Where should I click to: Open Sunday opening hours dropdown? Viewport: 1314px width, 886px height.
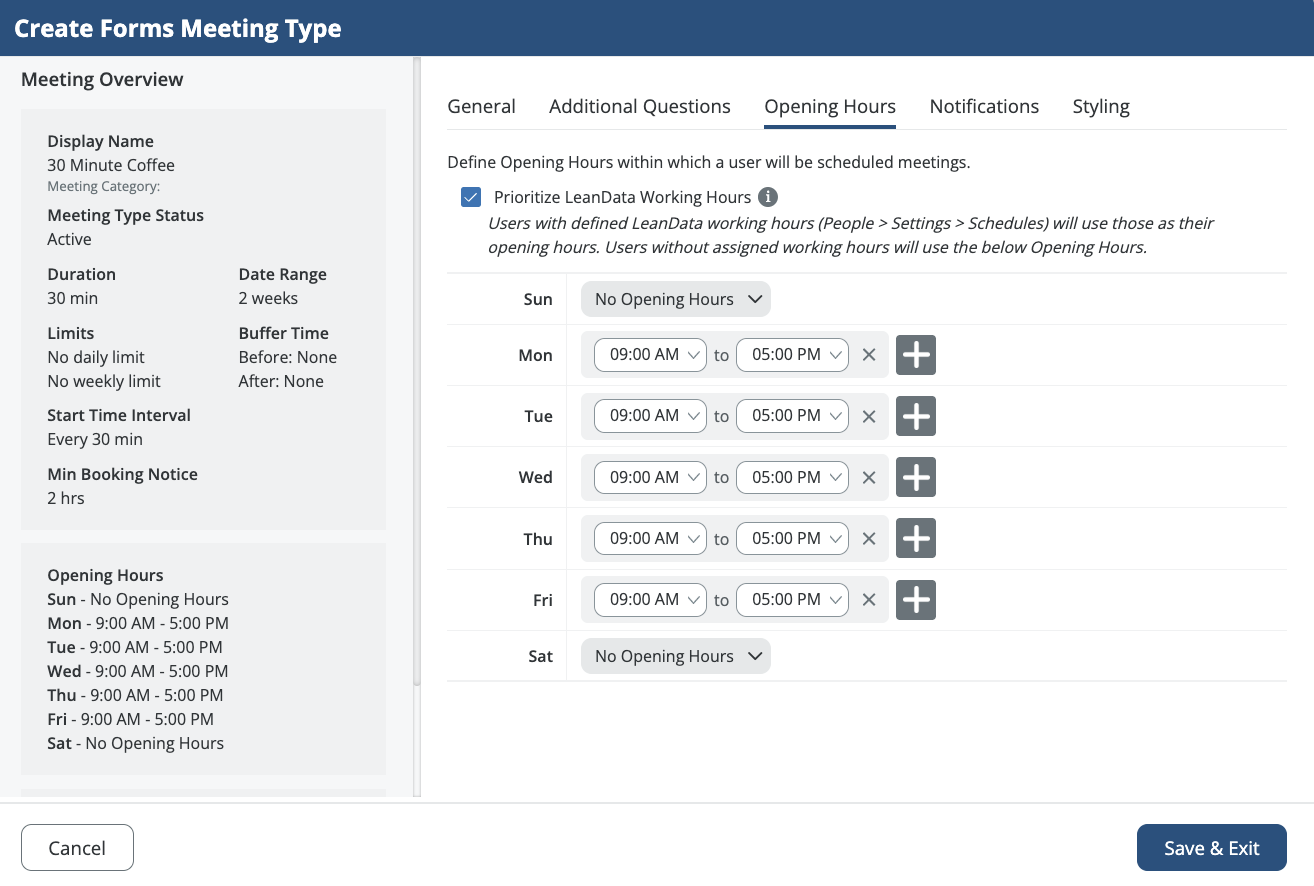click(676, 299)
